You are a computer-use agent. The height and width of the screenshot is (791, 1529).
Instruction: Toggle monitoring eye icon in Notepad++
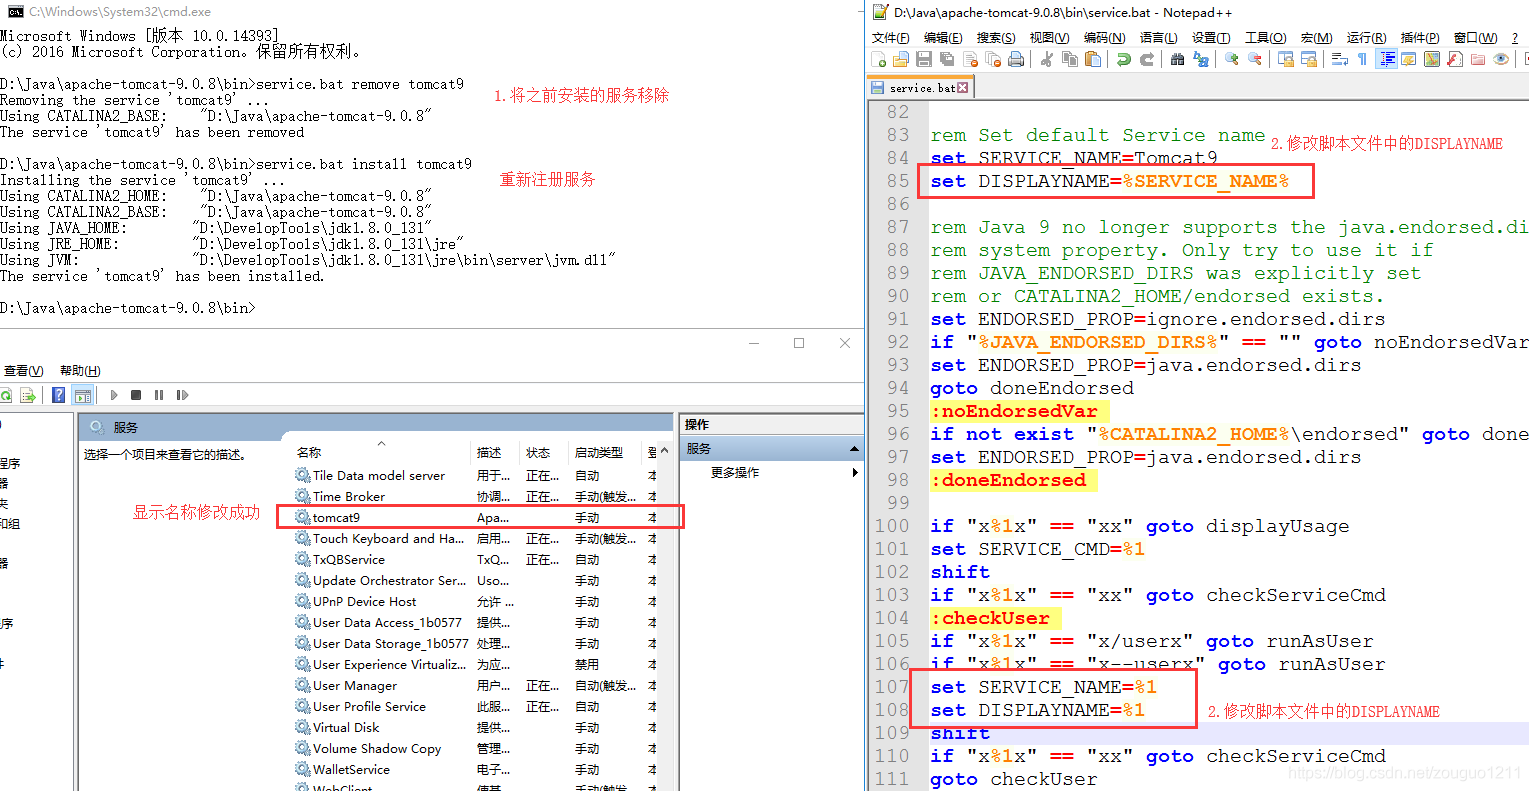pos(1501,60)
